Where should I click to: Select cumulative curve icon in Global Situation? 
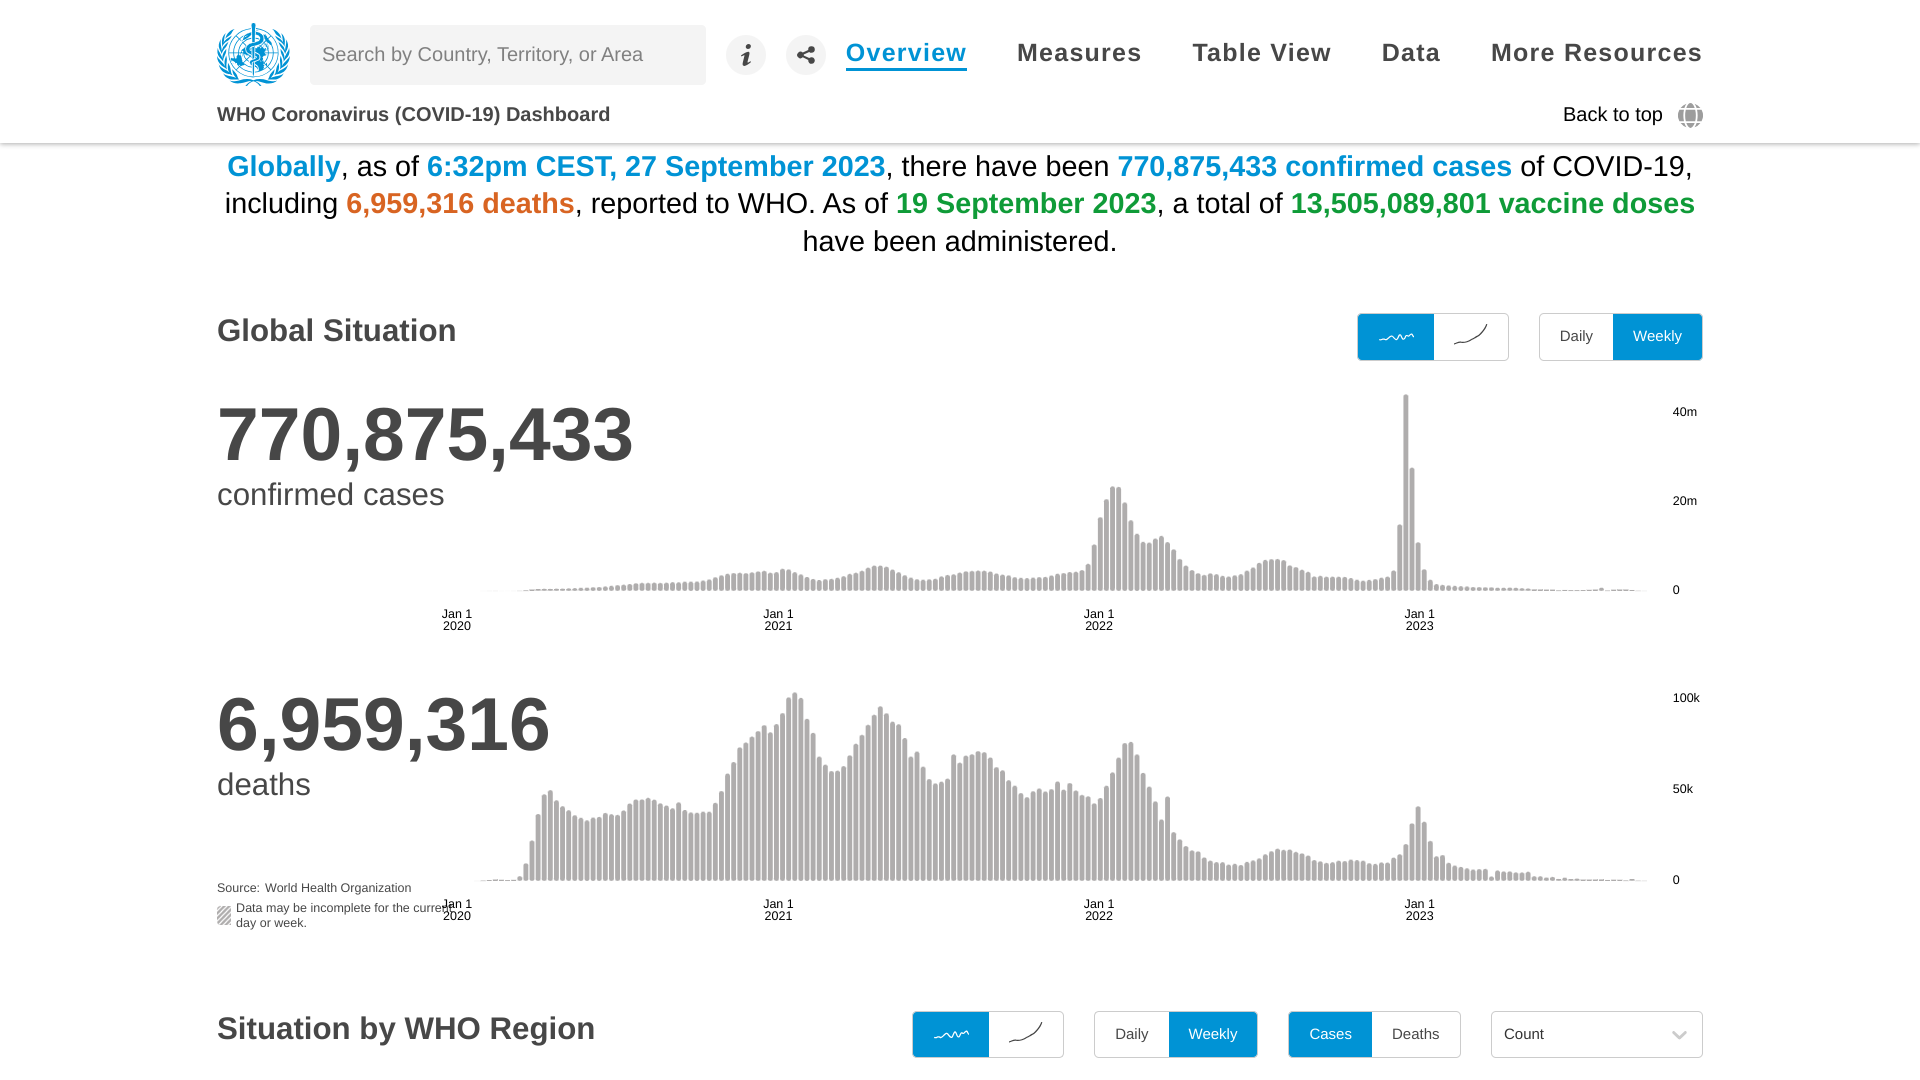click(x=1471, y=337)
